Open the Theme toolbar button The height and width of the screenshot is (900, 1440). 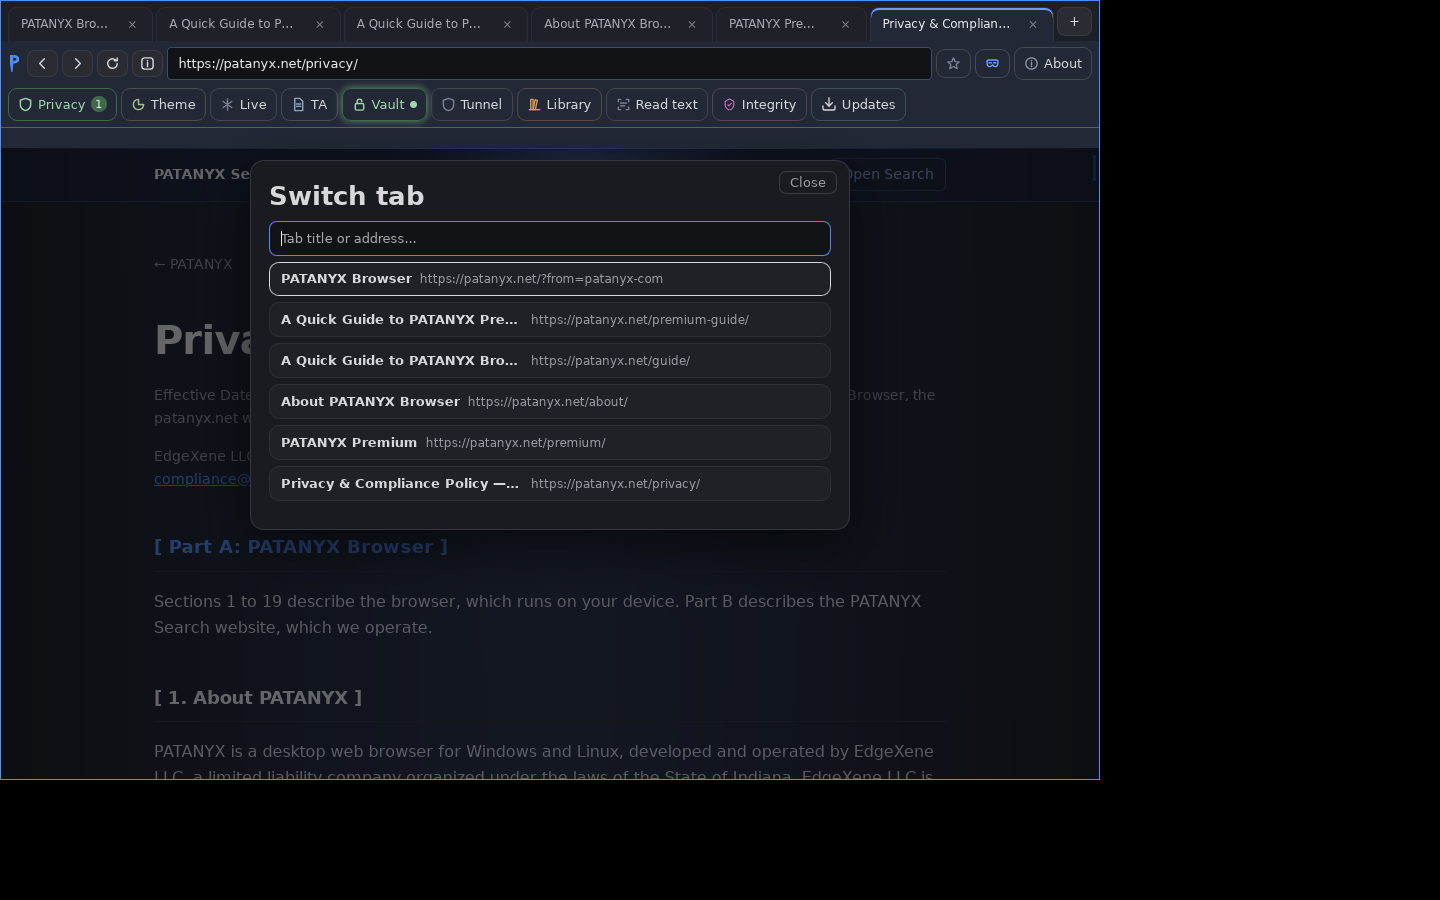tap(164, 104)
